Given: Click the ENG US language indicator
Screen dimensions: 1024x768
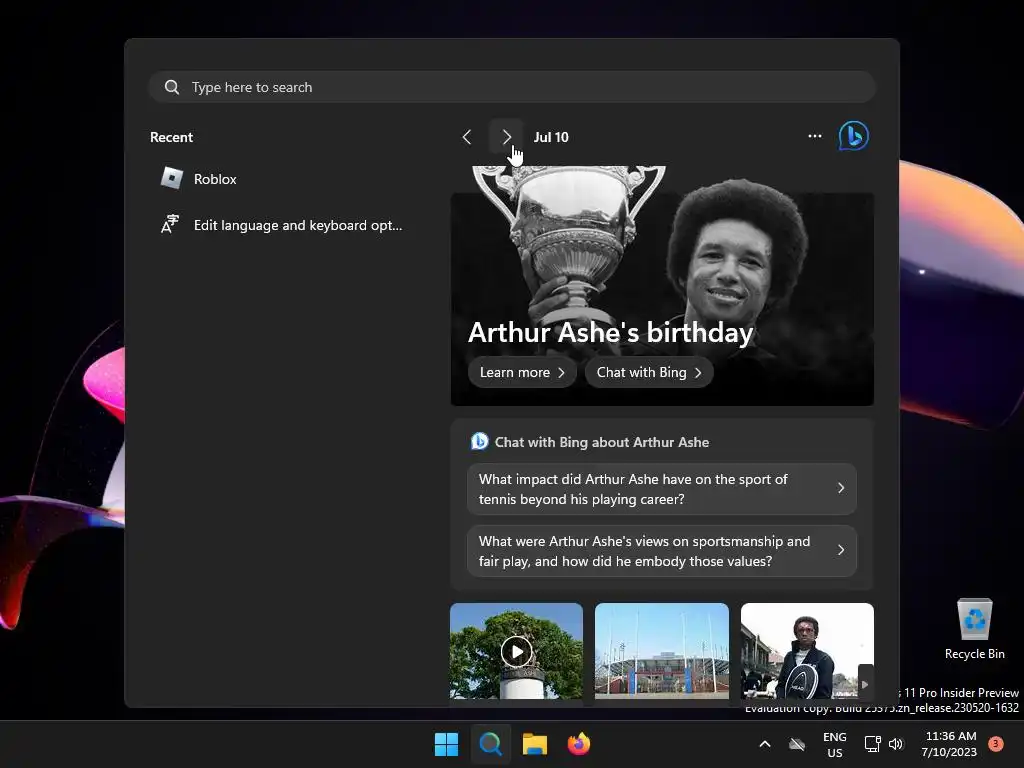Looking at the screenshot, I should tap(834, 744).
